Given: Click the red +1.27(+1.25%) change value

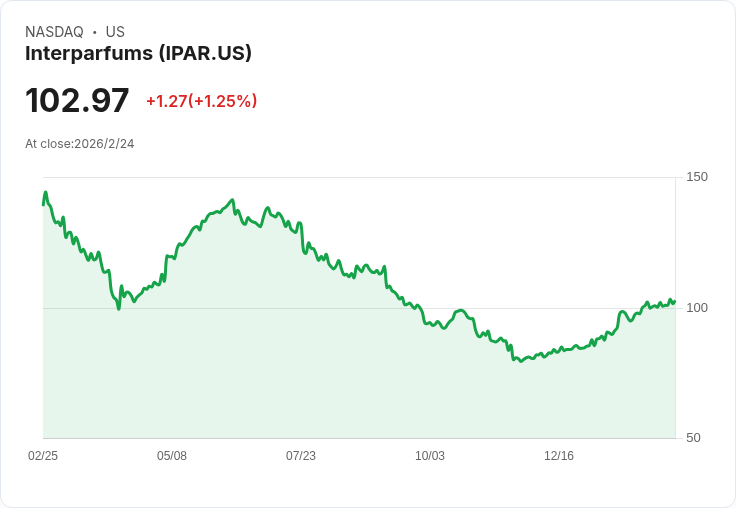Looking at the screenshot, I should pyautogui.click(x=201, y=101).
